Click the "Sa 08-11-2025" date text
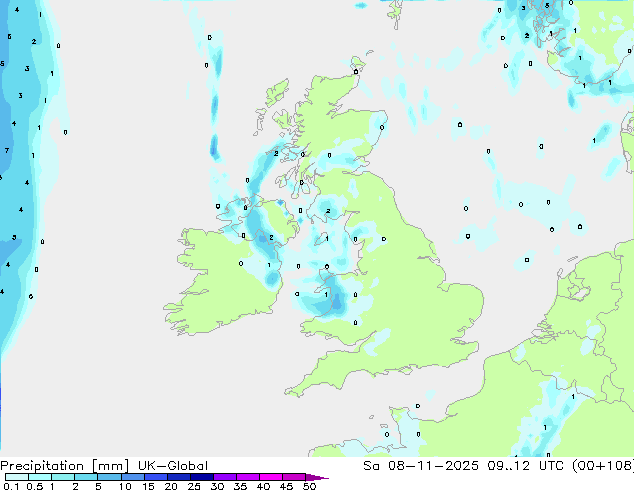The height and width of the screenshot is (490, 634). click(421, 466)
